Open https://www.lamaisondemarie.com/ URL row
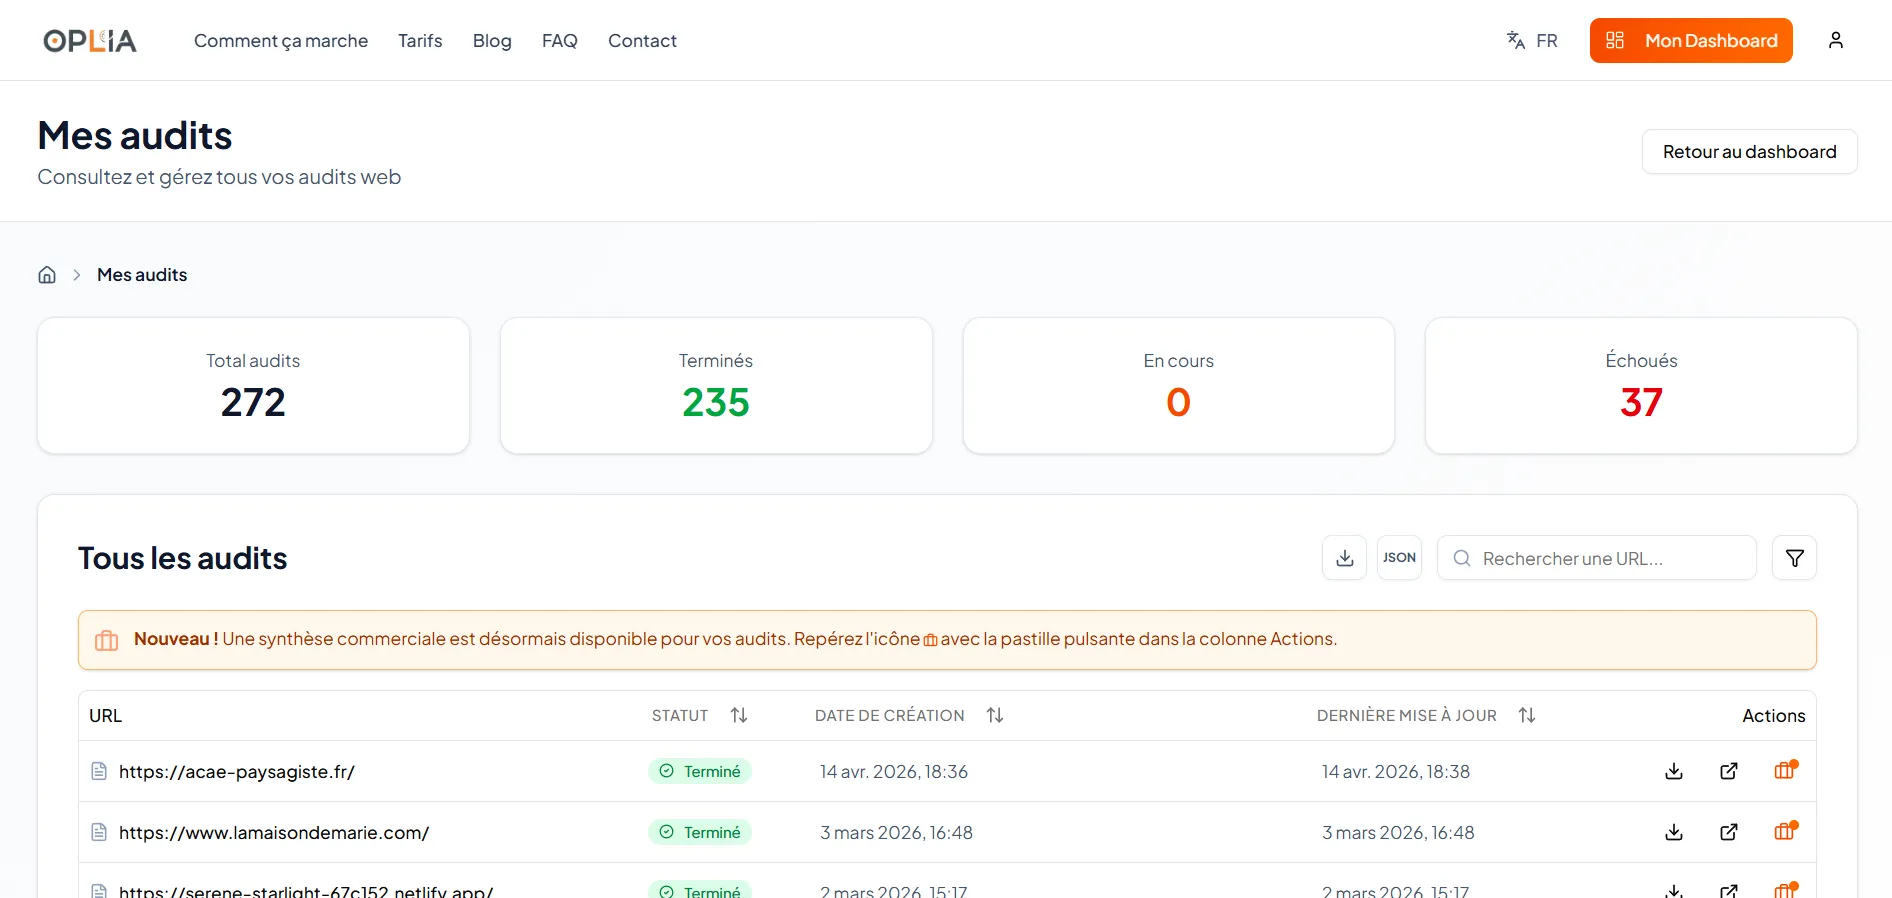This screenshot has width=1892, height=898. click(x=274, y=833)
